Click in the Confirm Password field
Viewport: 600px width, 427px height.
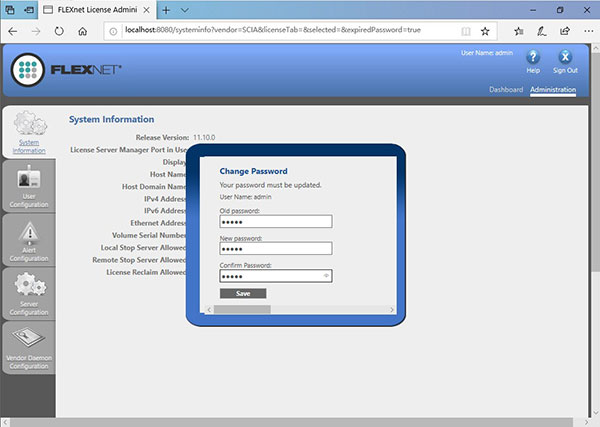[276, 276]
